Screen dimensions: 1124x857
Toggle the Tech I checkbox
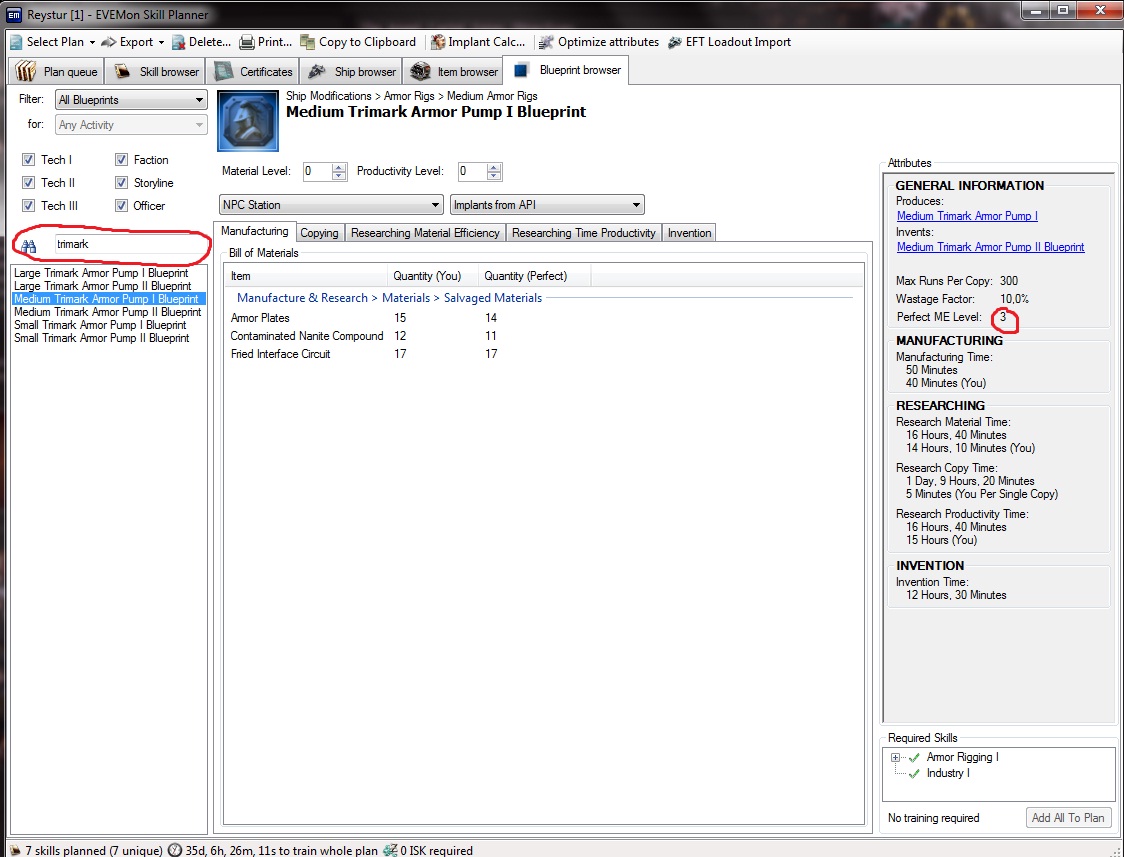tap(28, 160)
